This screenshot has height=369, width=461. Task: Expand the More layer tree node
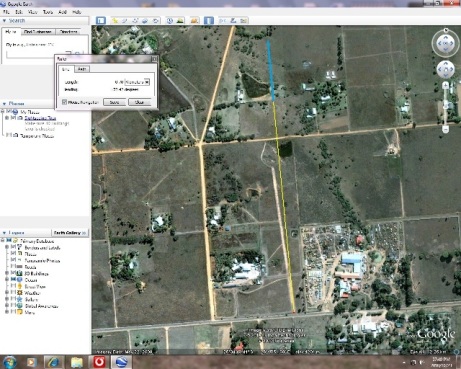(7, 312)
